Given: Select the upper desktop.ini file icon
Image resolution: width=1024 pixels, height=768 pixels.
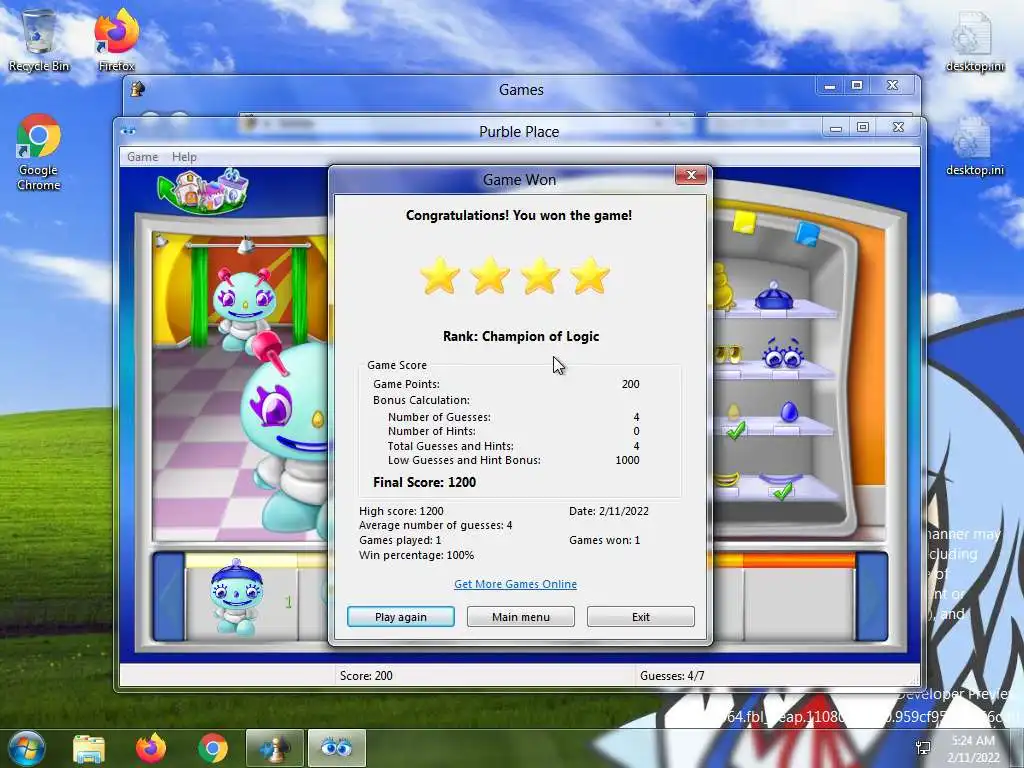Looking at the screenshot, I should [974, 42].
